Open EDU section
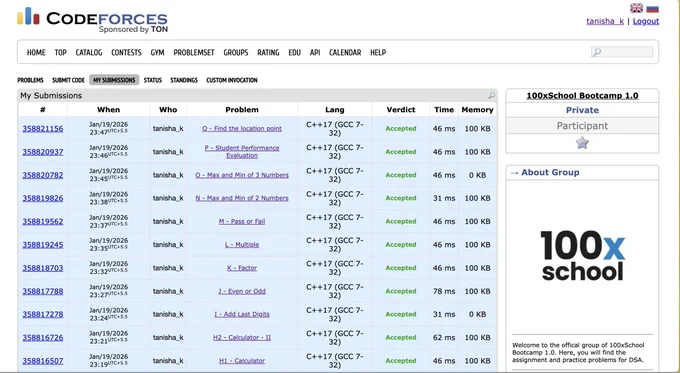The image size is (680, 373). [294, 52]
